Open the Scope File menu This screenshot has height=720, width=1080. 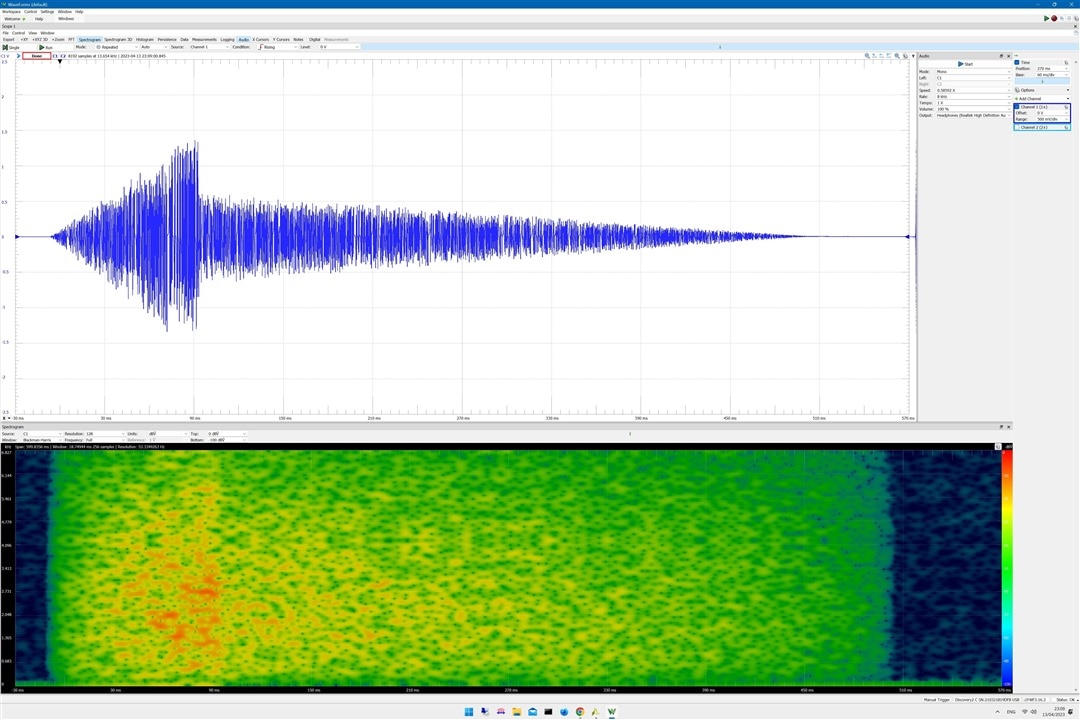[x=6, y=33]
